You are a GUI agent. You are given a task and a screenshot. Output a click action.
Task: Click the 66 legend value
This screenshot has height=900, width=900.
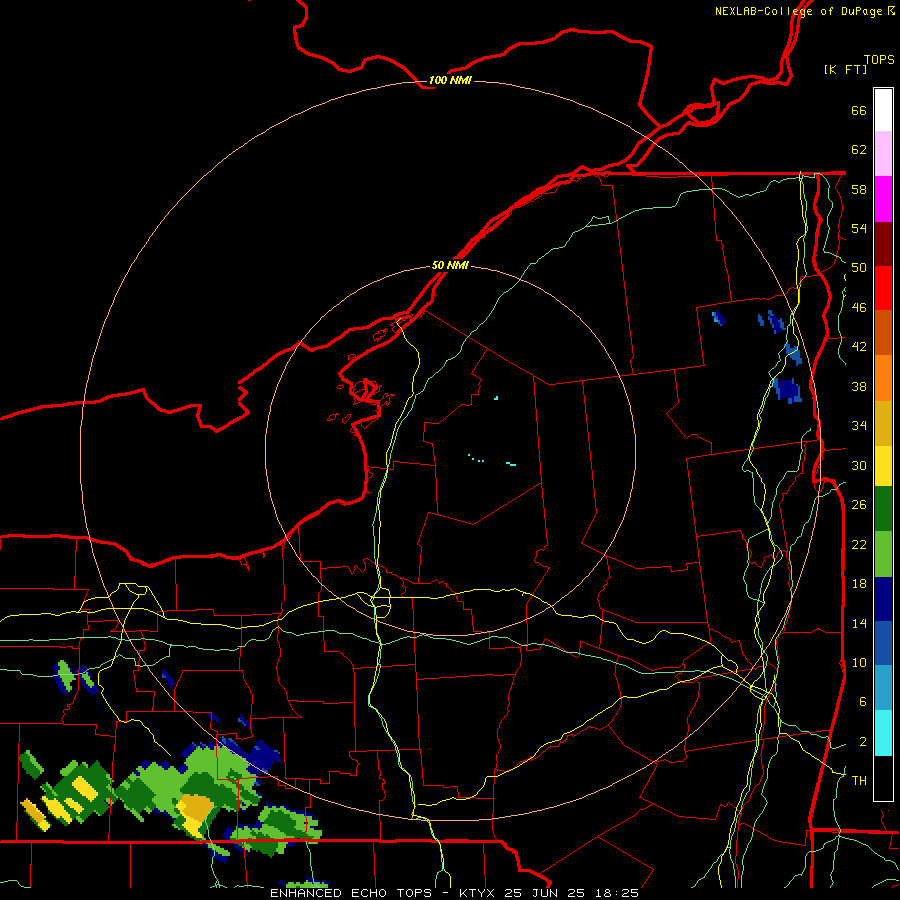click(x=859, y=111)
